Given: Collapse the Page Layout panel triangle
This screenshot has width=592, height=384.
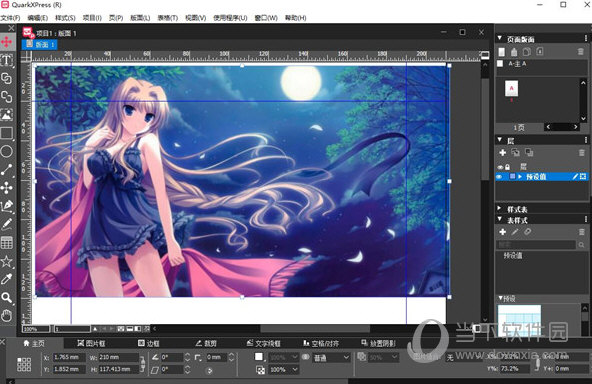Looking at the screenshot, I should (x=500, y=39).
